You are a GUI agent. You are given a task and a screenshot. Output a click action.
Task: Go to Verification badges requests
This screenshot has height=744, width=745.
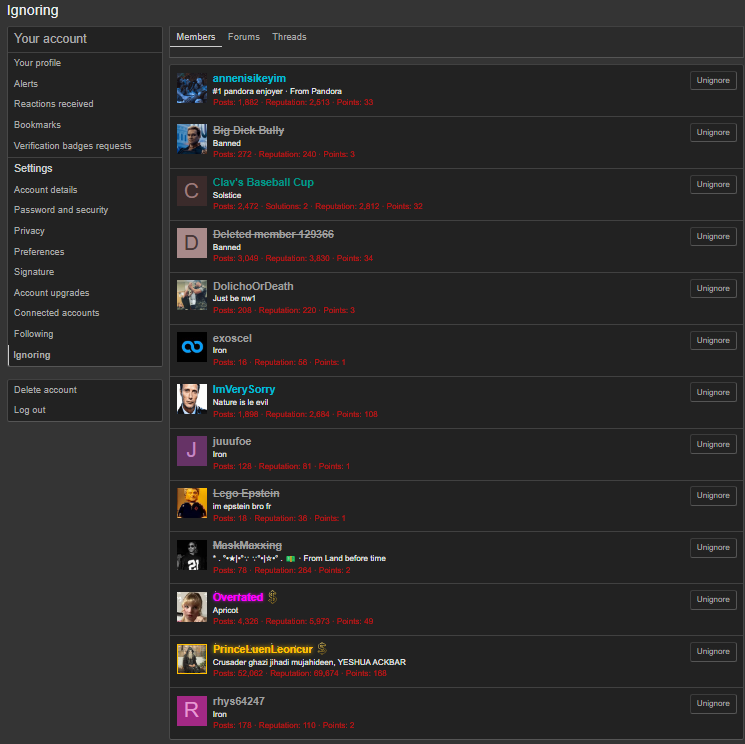(x=72, y=146)
